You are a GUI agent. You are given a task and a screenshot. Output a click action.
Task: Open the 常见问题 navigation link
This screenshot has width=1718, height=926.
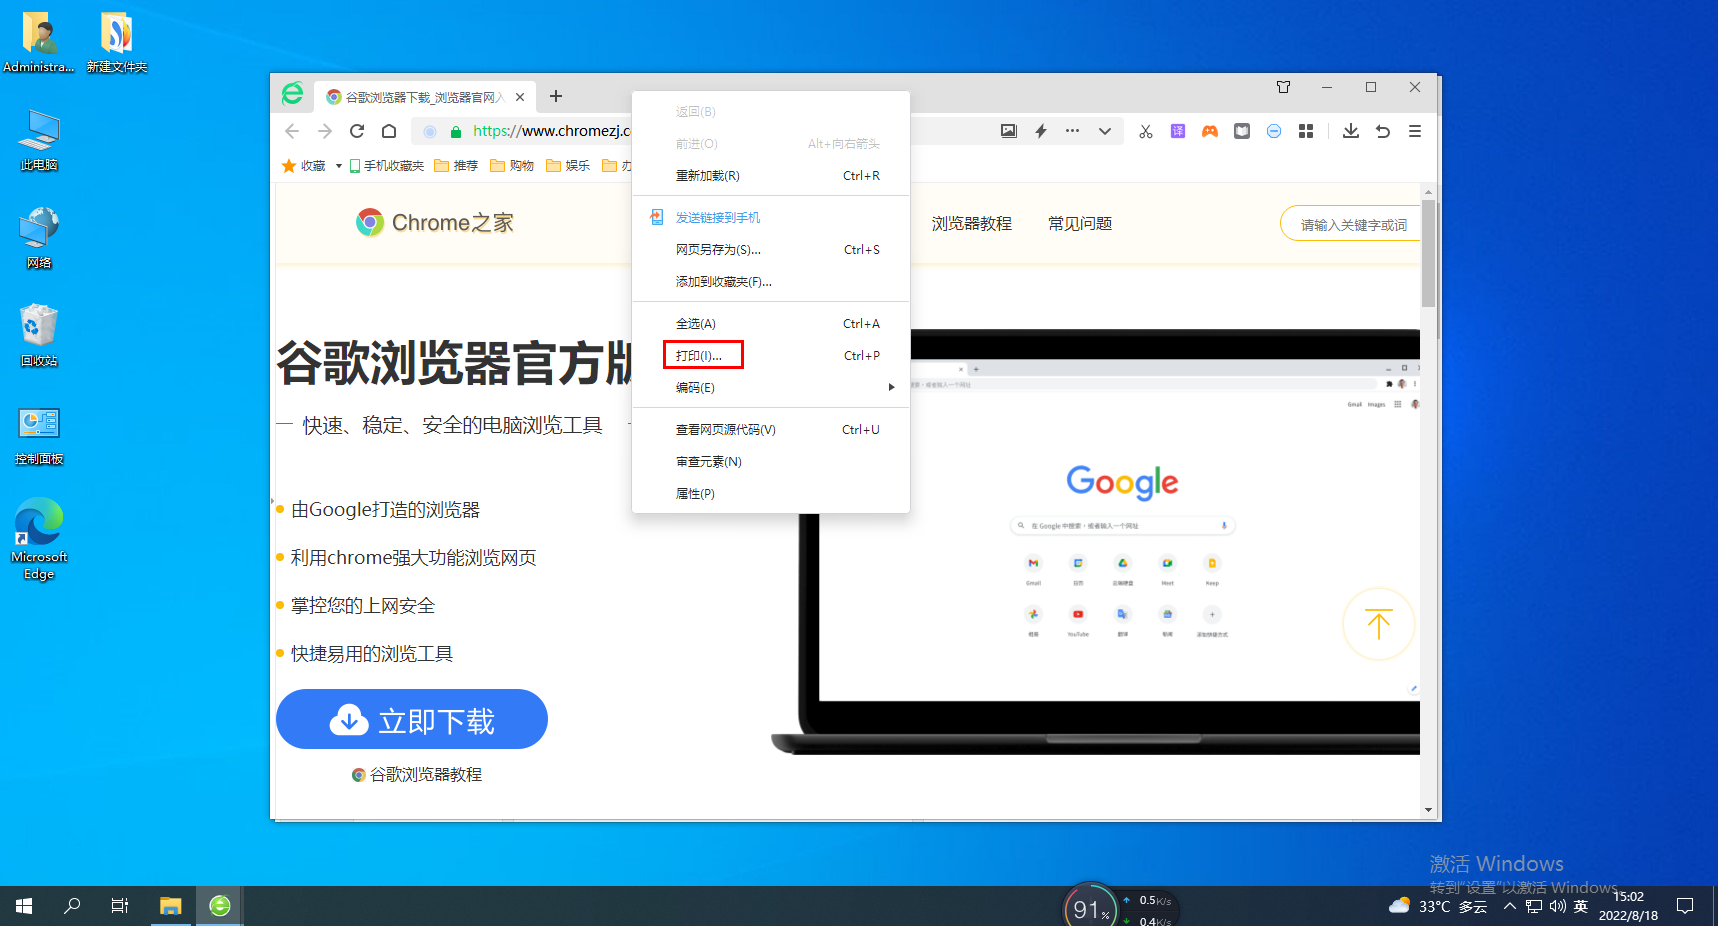pyautogui.click(x=1080, y=224)
